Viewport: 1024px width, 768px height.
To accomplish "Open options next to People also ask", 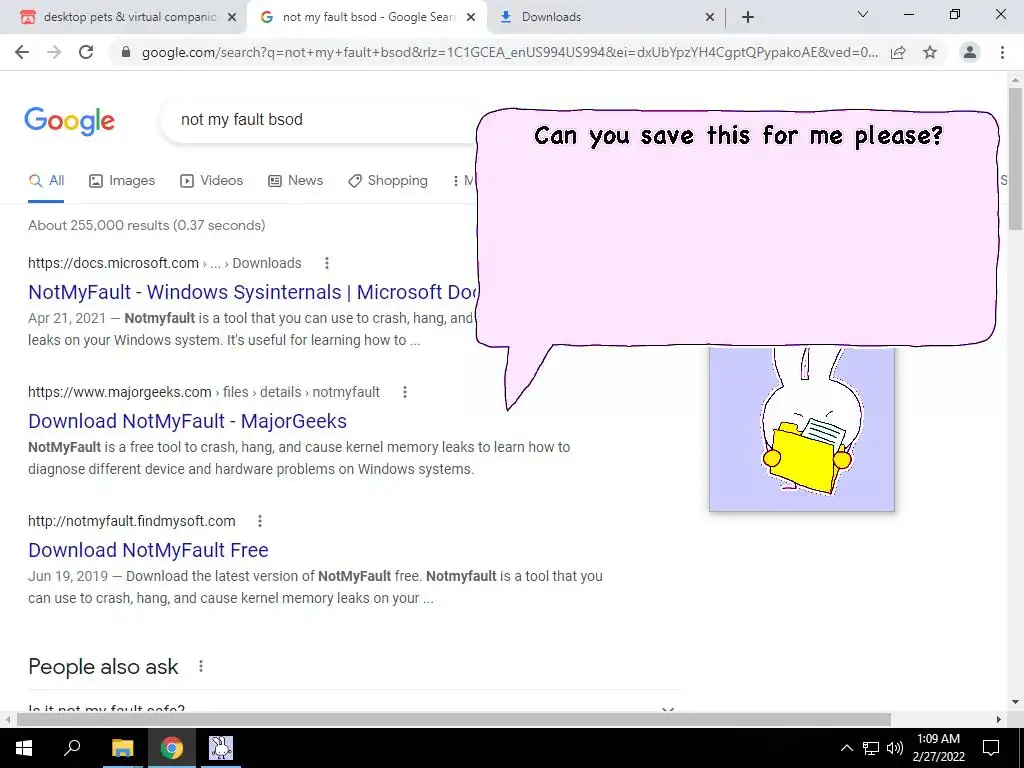I will (x=201, y=666).
